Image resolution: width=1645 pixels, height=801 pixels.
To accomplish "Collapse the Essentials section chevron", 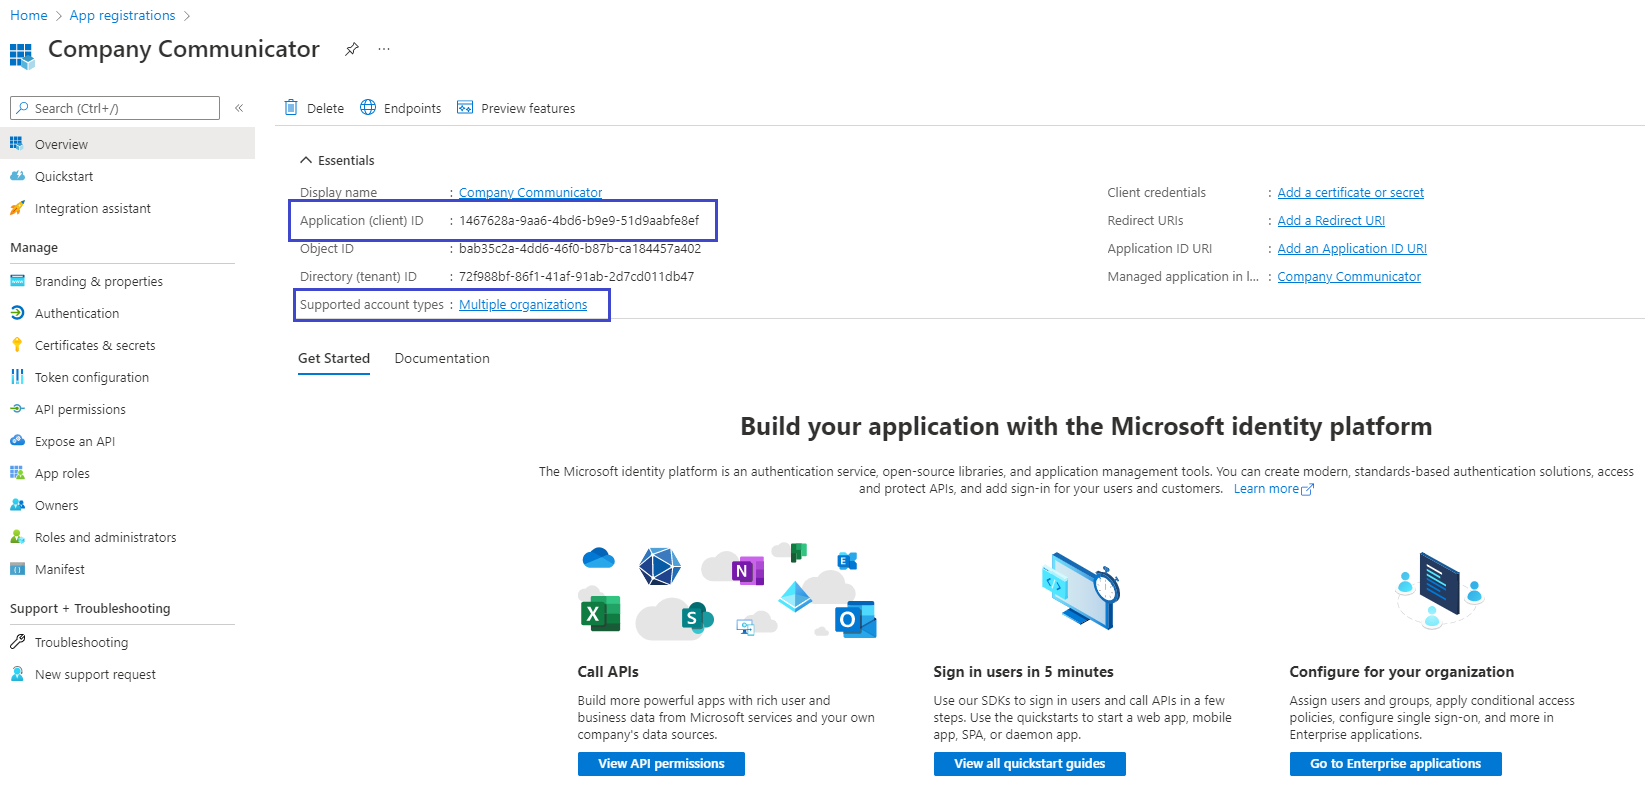I will pyautogui.click(x=306, y=160).
